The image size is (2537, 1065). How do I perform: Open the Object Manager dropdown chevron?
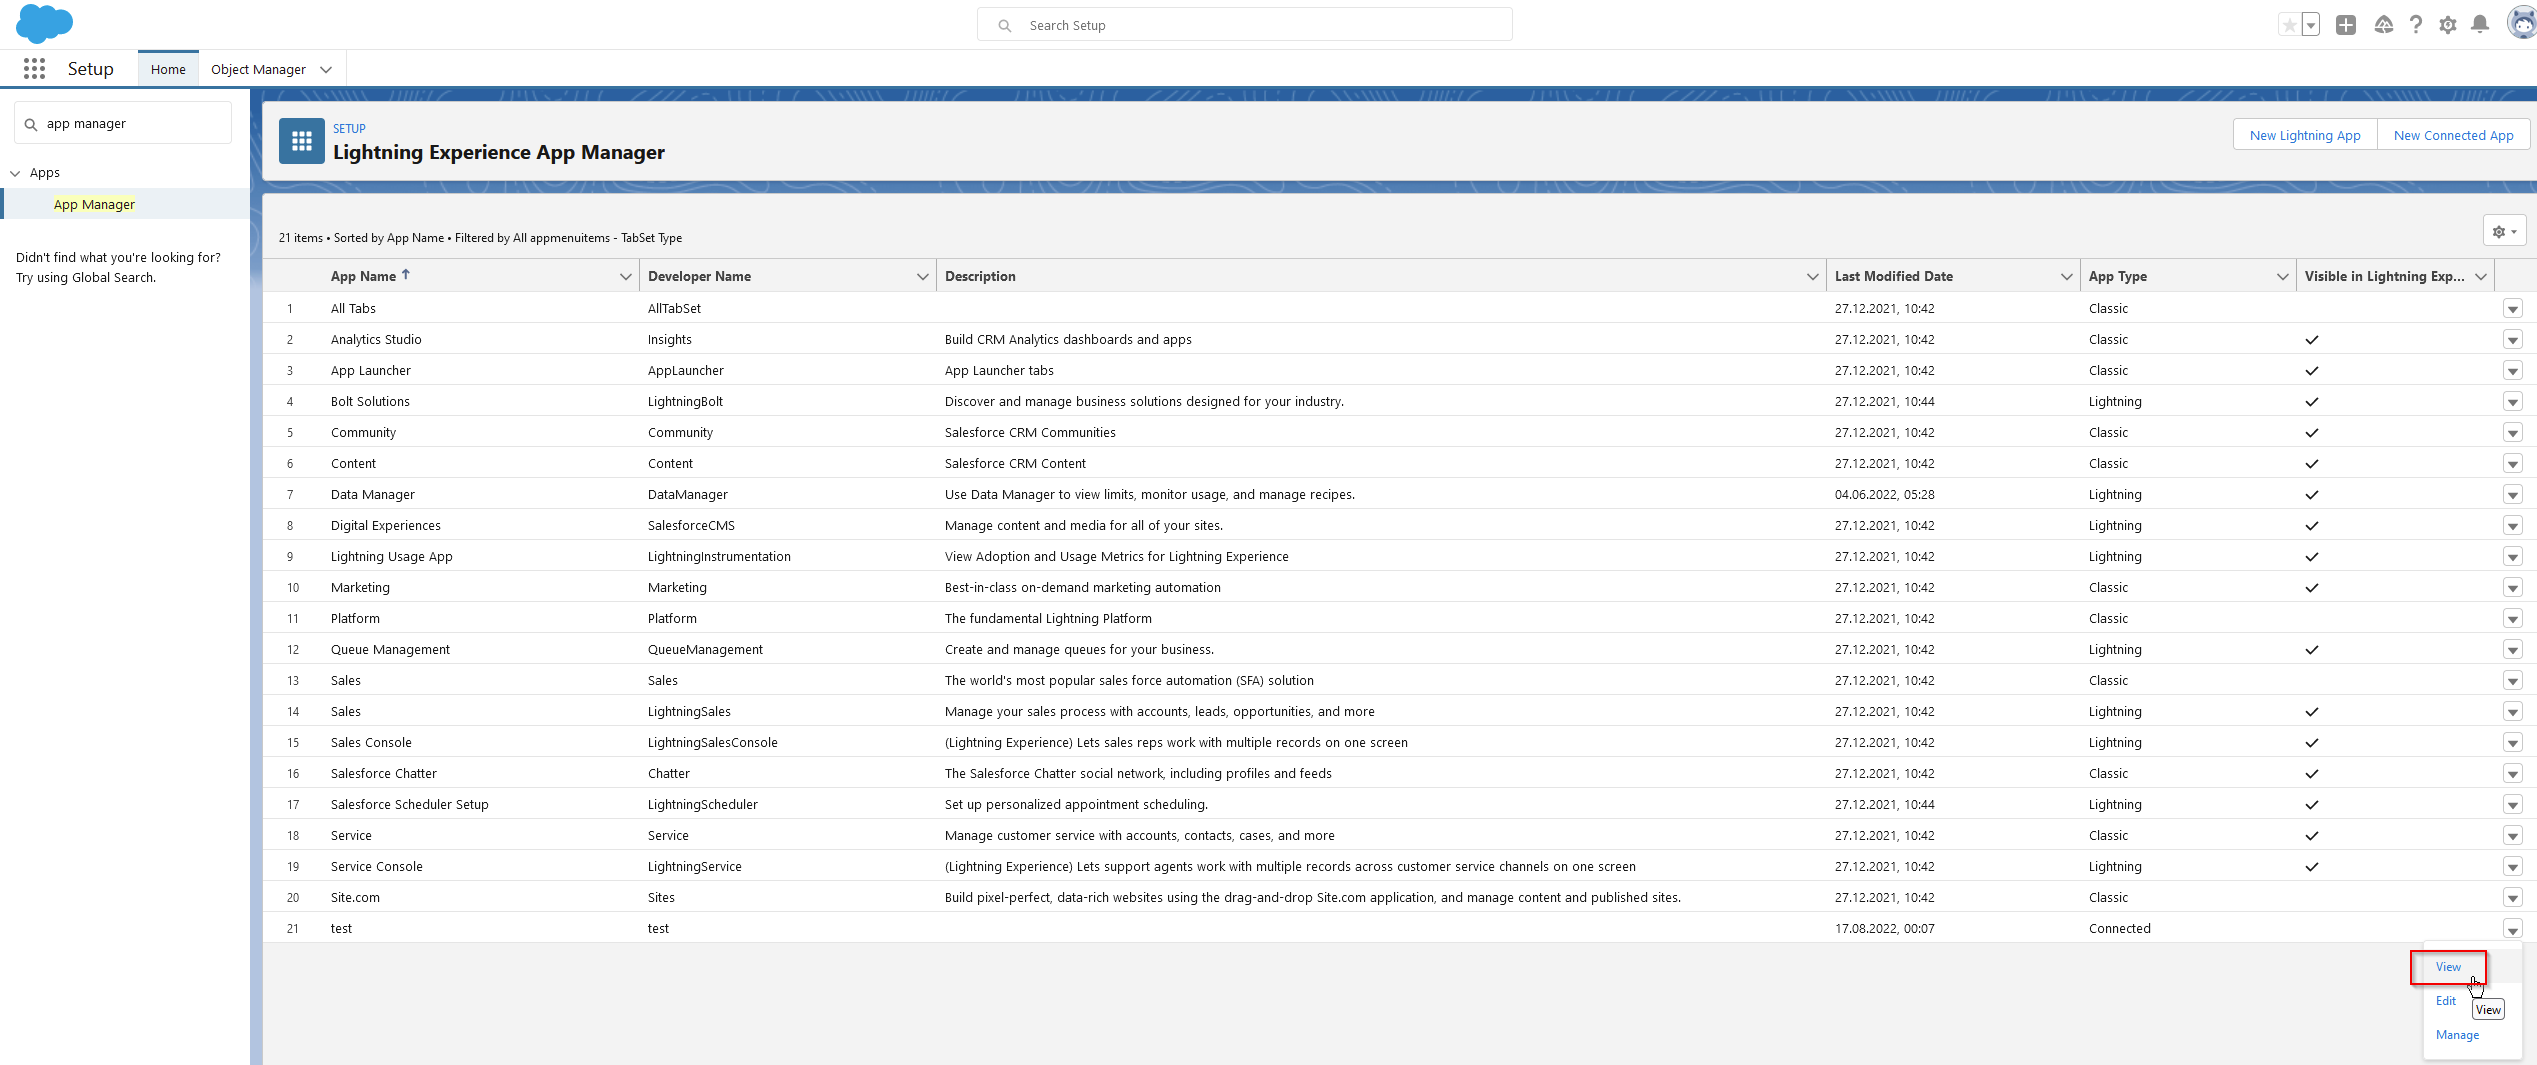point(325,69)
